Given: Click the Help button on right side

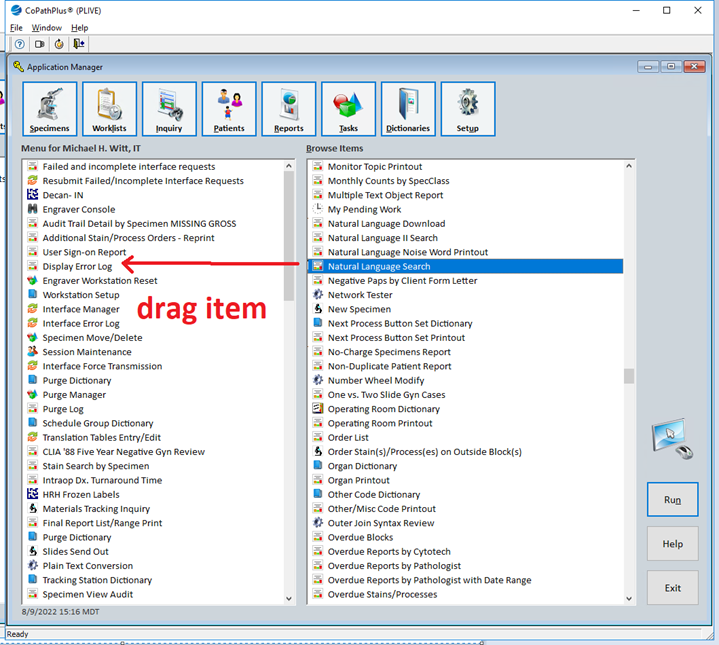Looking at the screenshot, I should (673, 544).
